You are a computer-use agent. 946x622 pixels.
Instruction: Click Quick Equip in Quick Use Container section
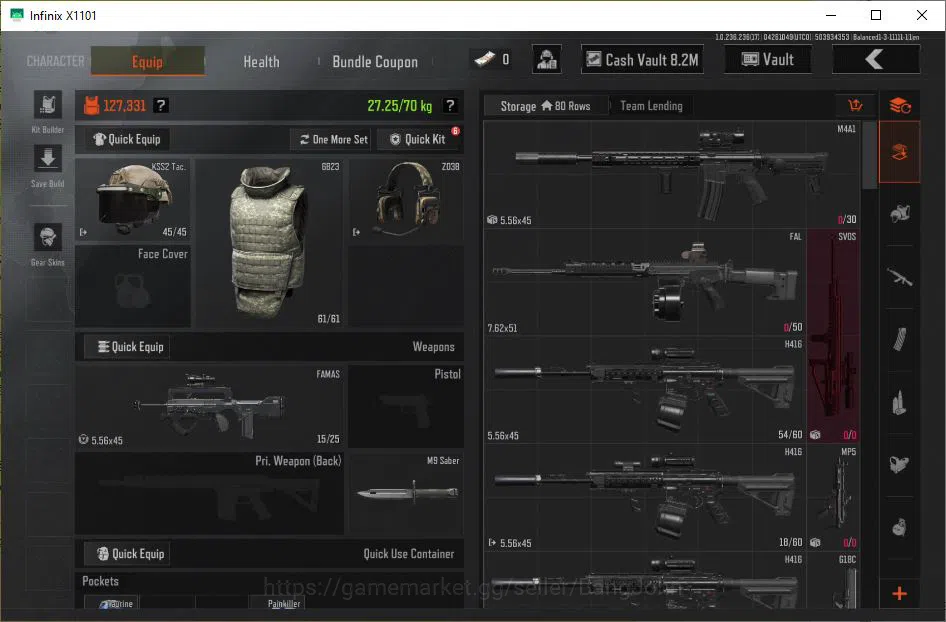[x=127, y=554]
